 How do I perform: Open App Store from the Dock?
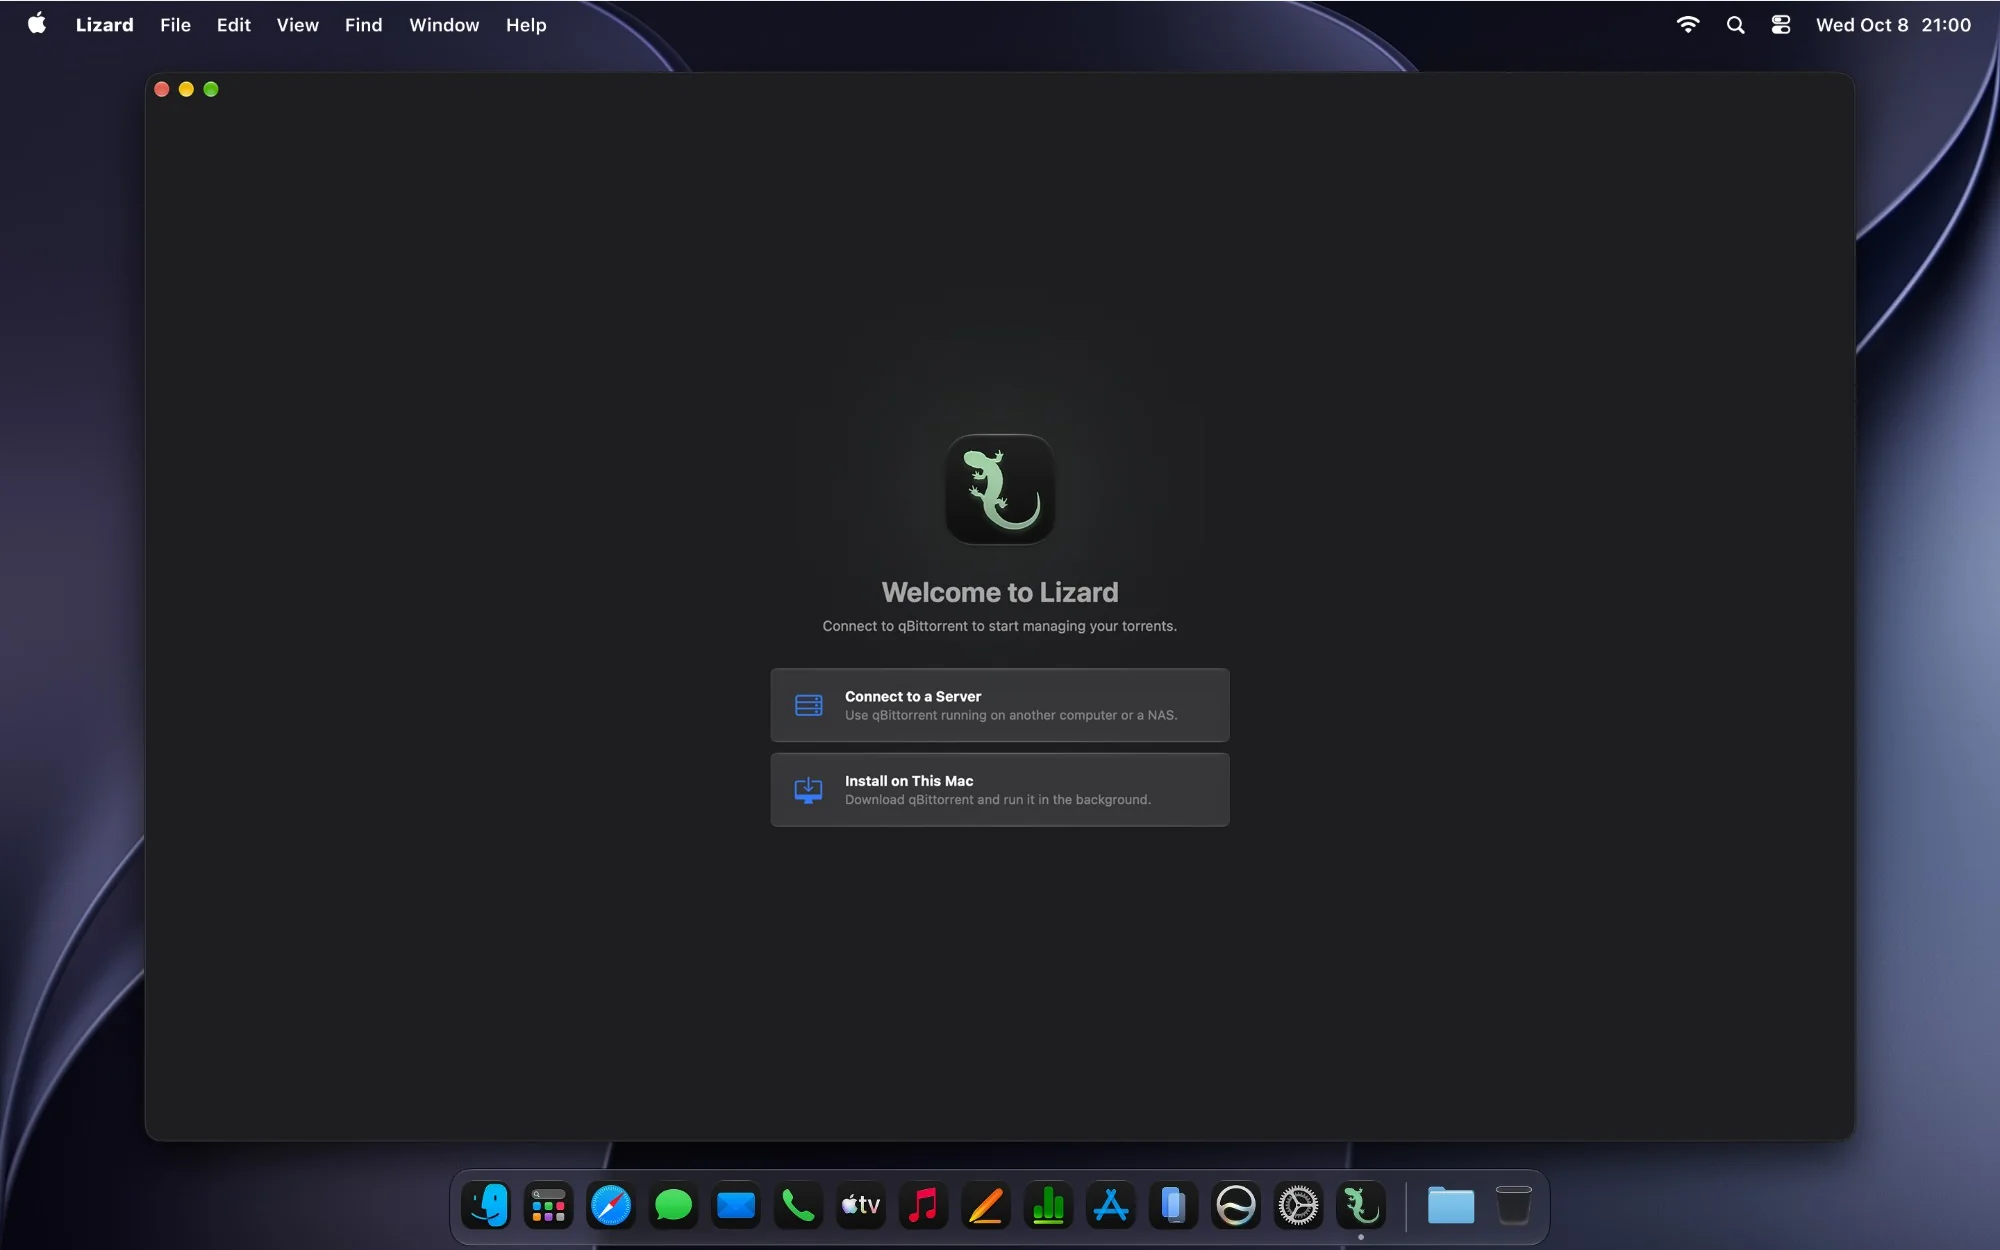1111,1206
